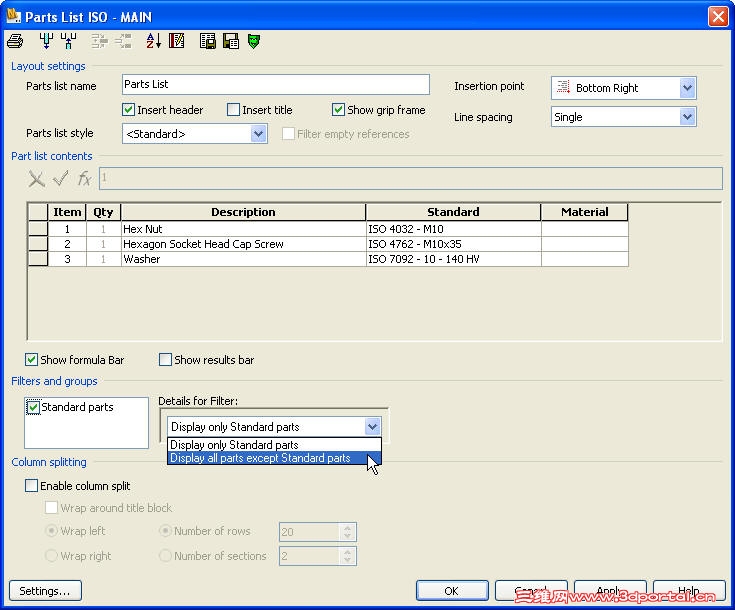Image resolution: width=735 pixels, height=610 pixels.
Task: Click the grayed split rows icon
Action: click(123, 41)
